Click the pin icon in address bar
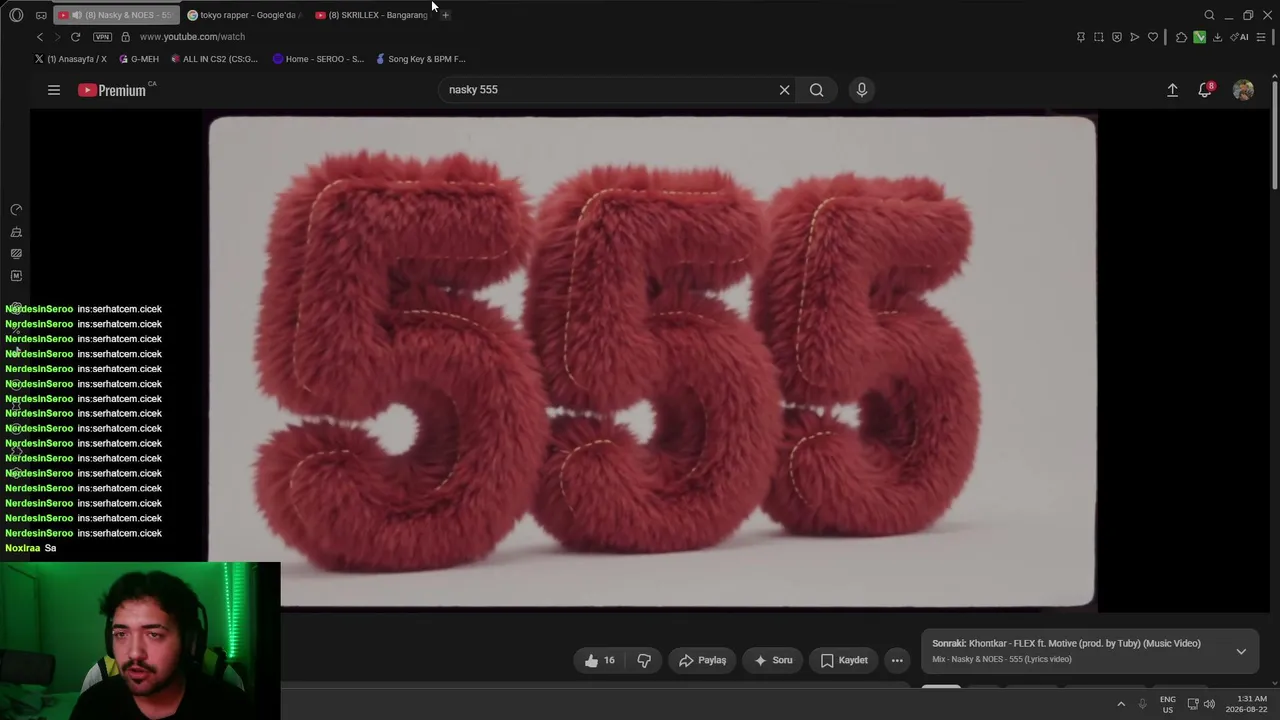This screenshot has width=1280, height=720. click(1080, 37)
